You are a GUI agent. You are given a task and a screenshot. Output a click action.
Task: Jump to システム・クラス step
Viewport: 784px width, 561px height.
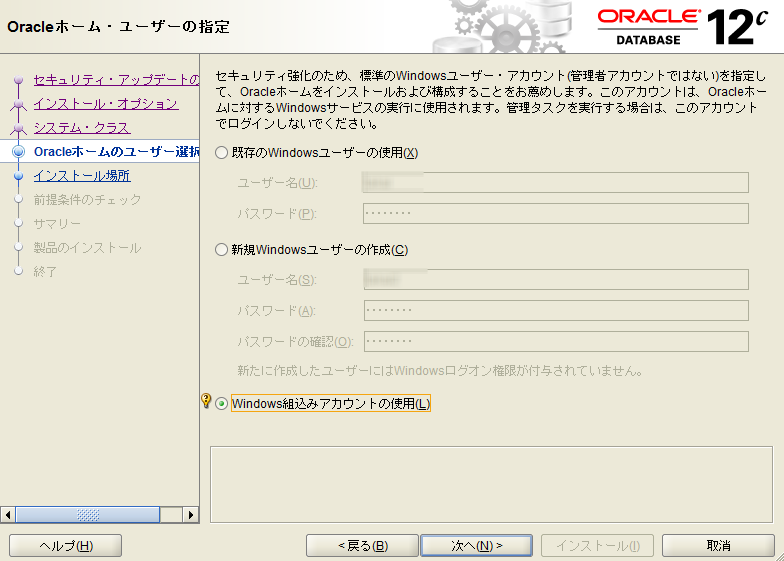[82, 128]
